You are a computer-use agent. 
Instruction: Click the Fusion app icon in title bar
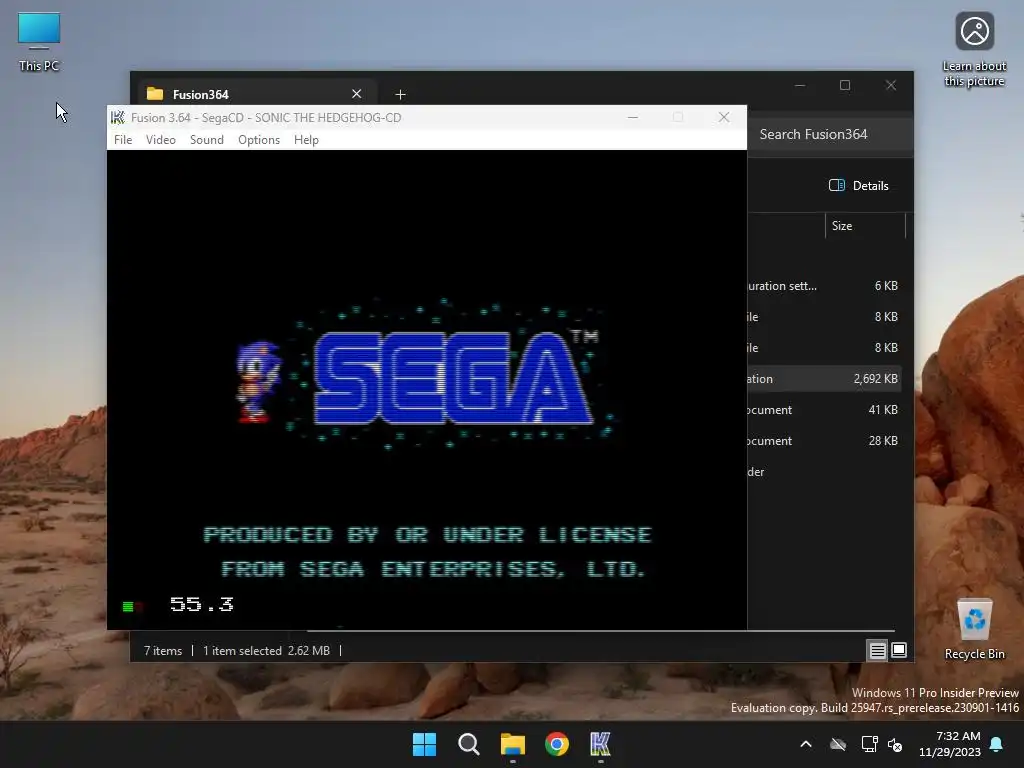pyautogui.click(x=118, y=118)
